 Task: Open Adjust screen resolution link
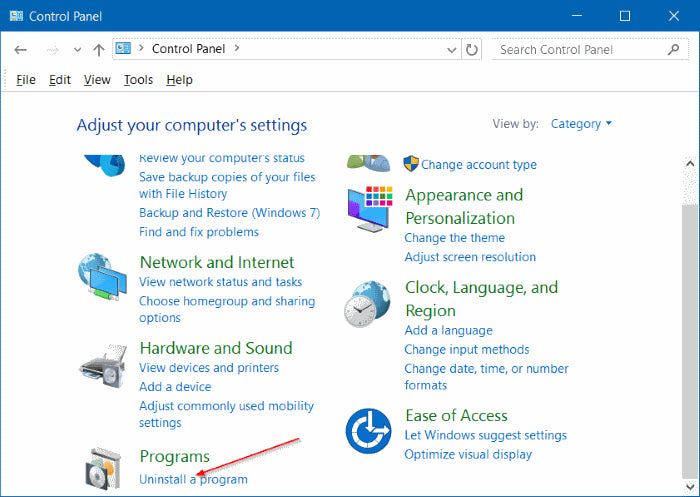click(469, 257)
